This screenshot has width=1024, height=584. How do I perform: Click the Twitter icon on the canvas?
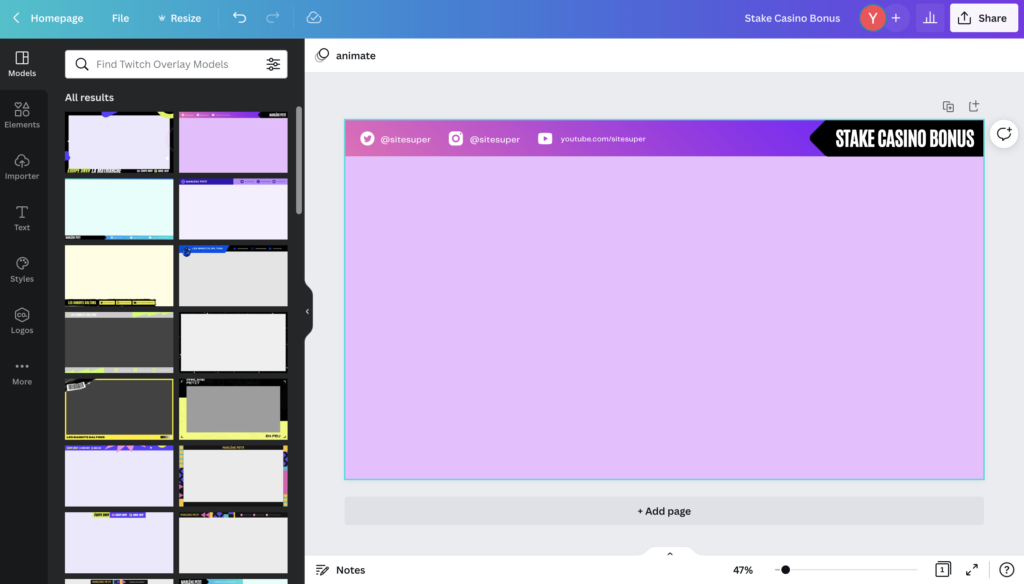(x=367, y=138)
